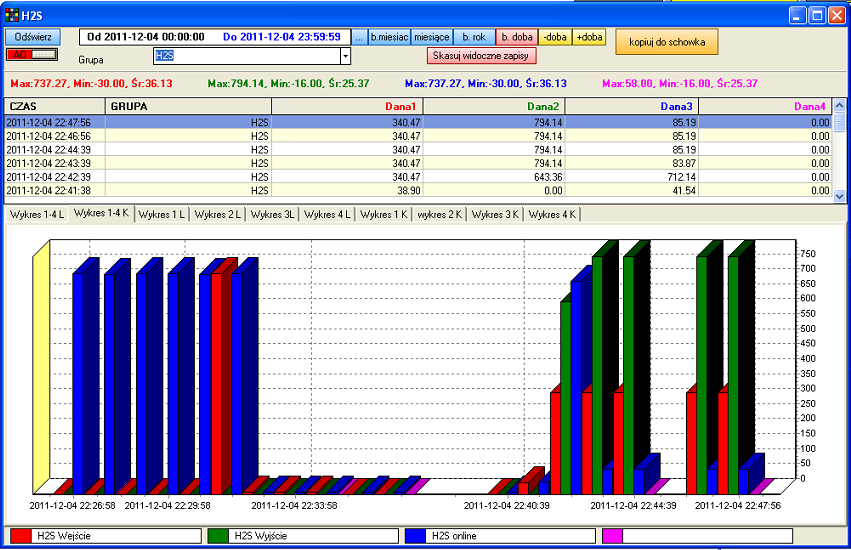Click Dana2 value 643.36
The image size is (851, 550).
click(548, 177)
